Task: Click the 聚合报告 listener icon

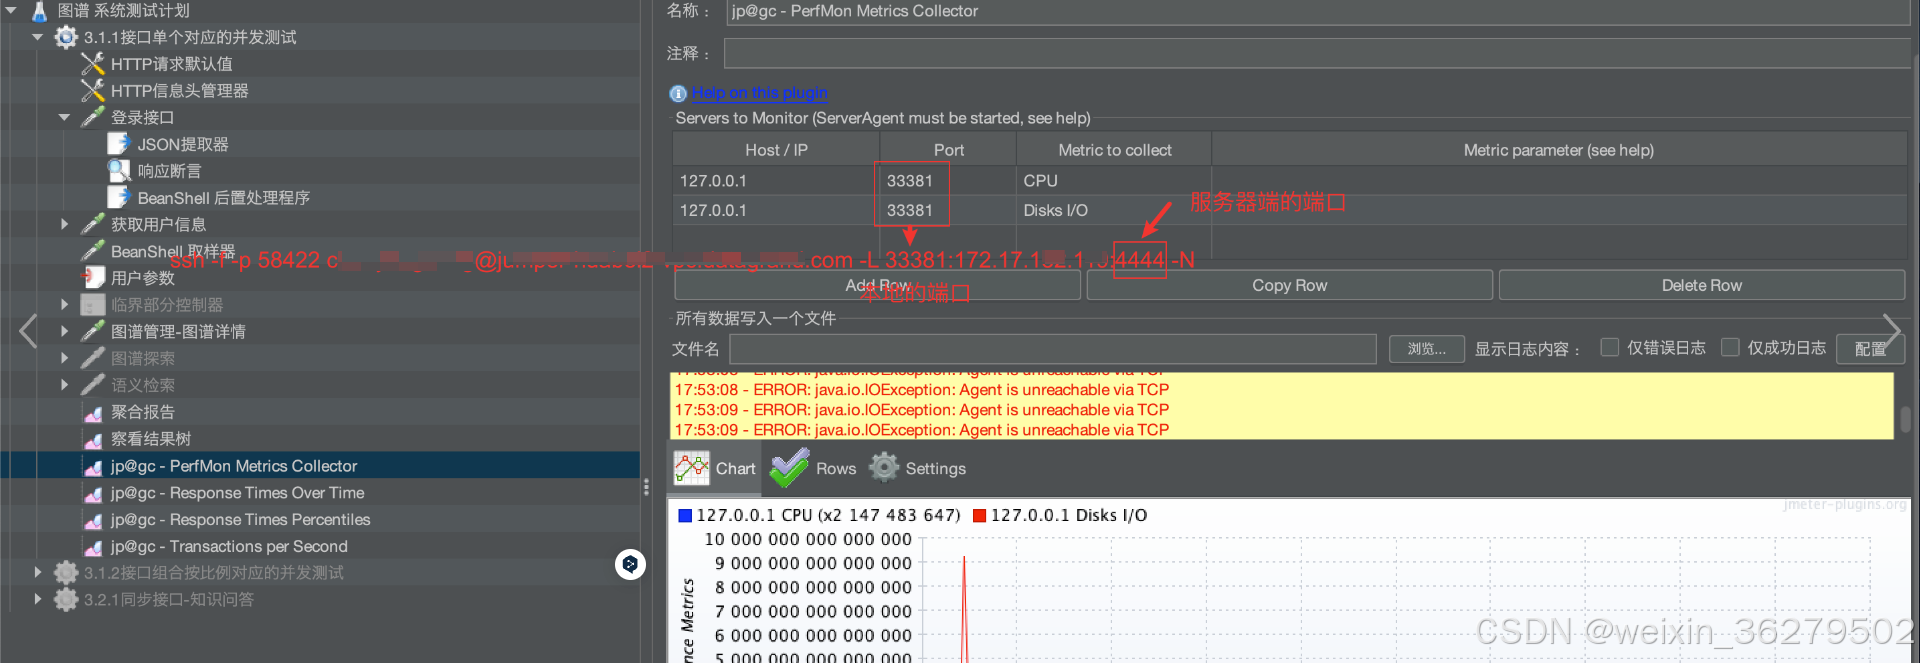Action: (93, 412)
